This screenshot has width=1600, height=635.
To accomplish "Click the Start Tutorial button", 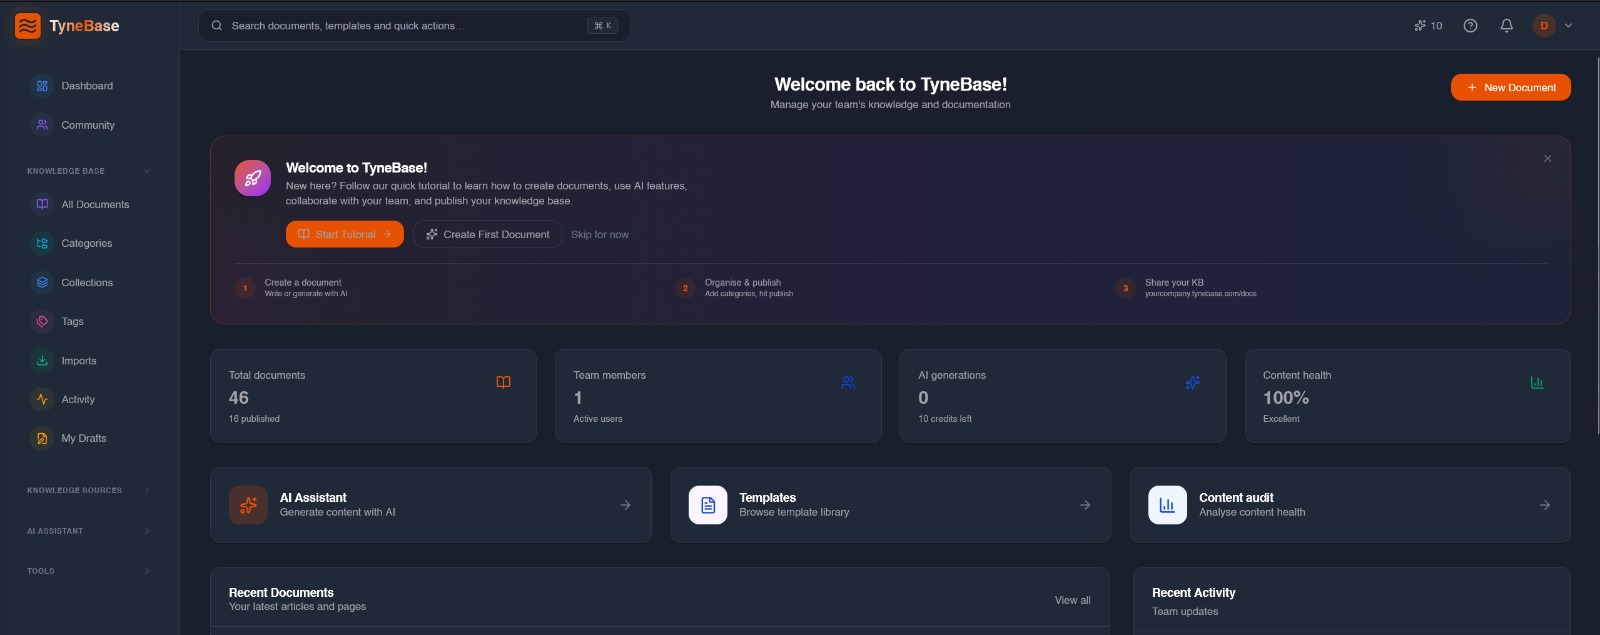I will pyautogui.click(x=345, y=234).
